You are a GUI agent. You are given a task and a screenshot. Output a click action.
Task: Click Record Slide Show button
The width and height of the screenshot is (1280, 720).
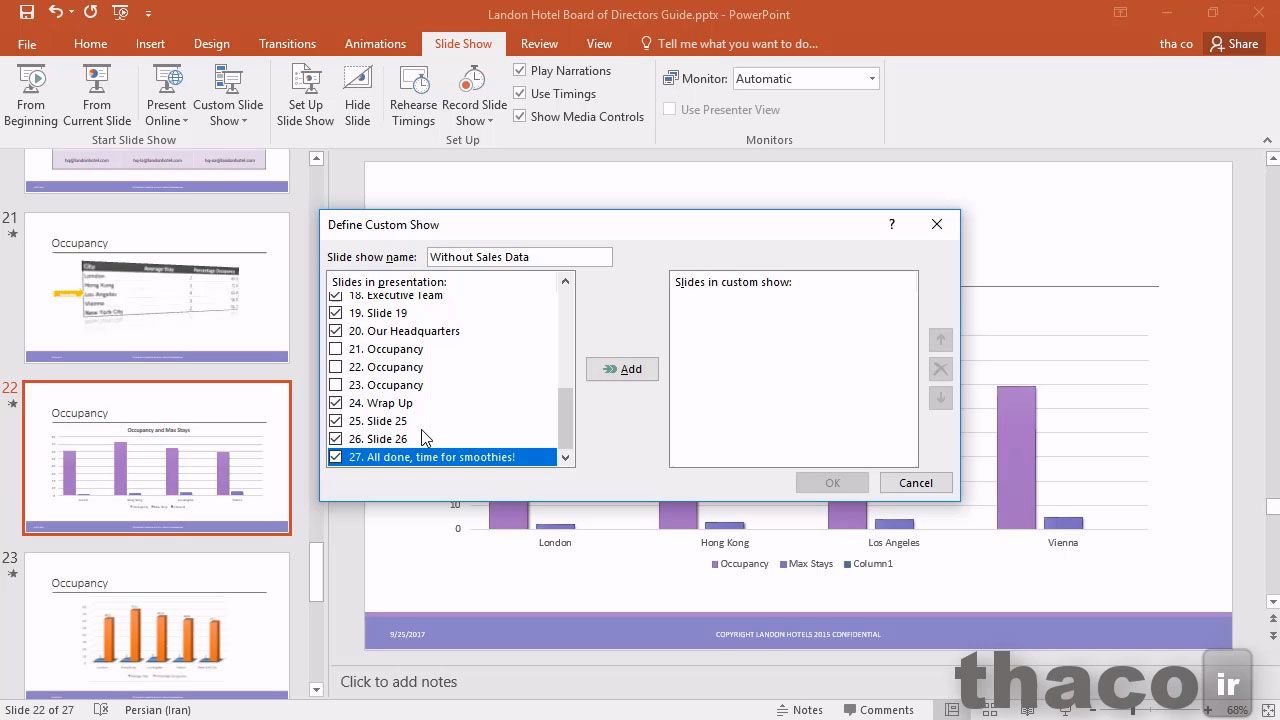474,96
